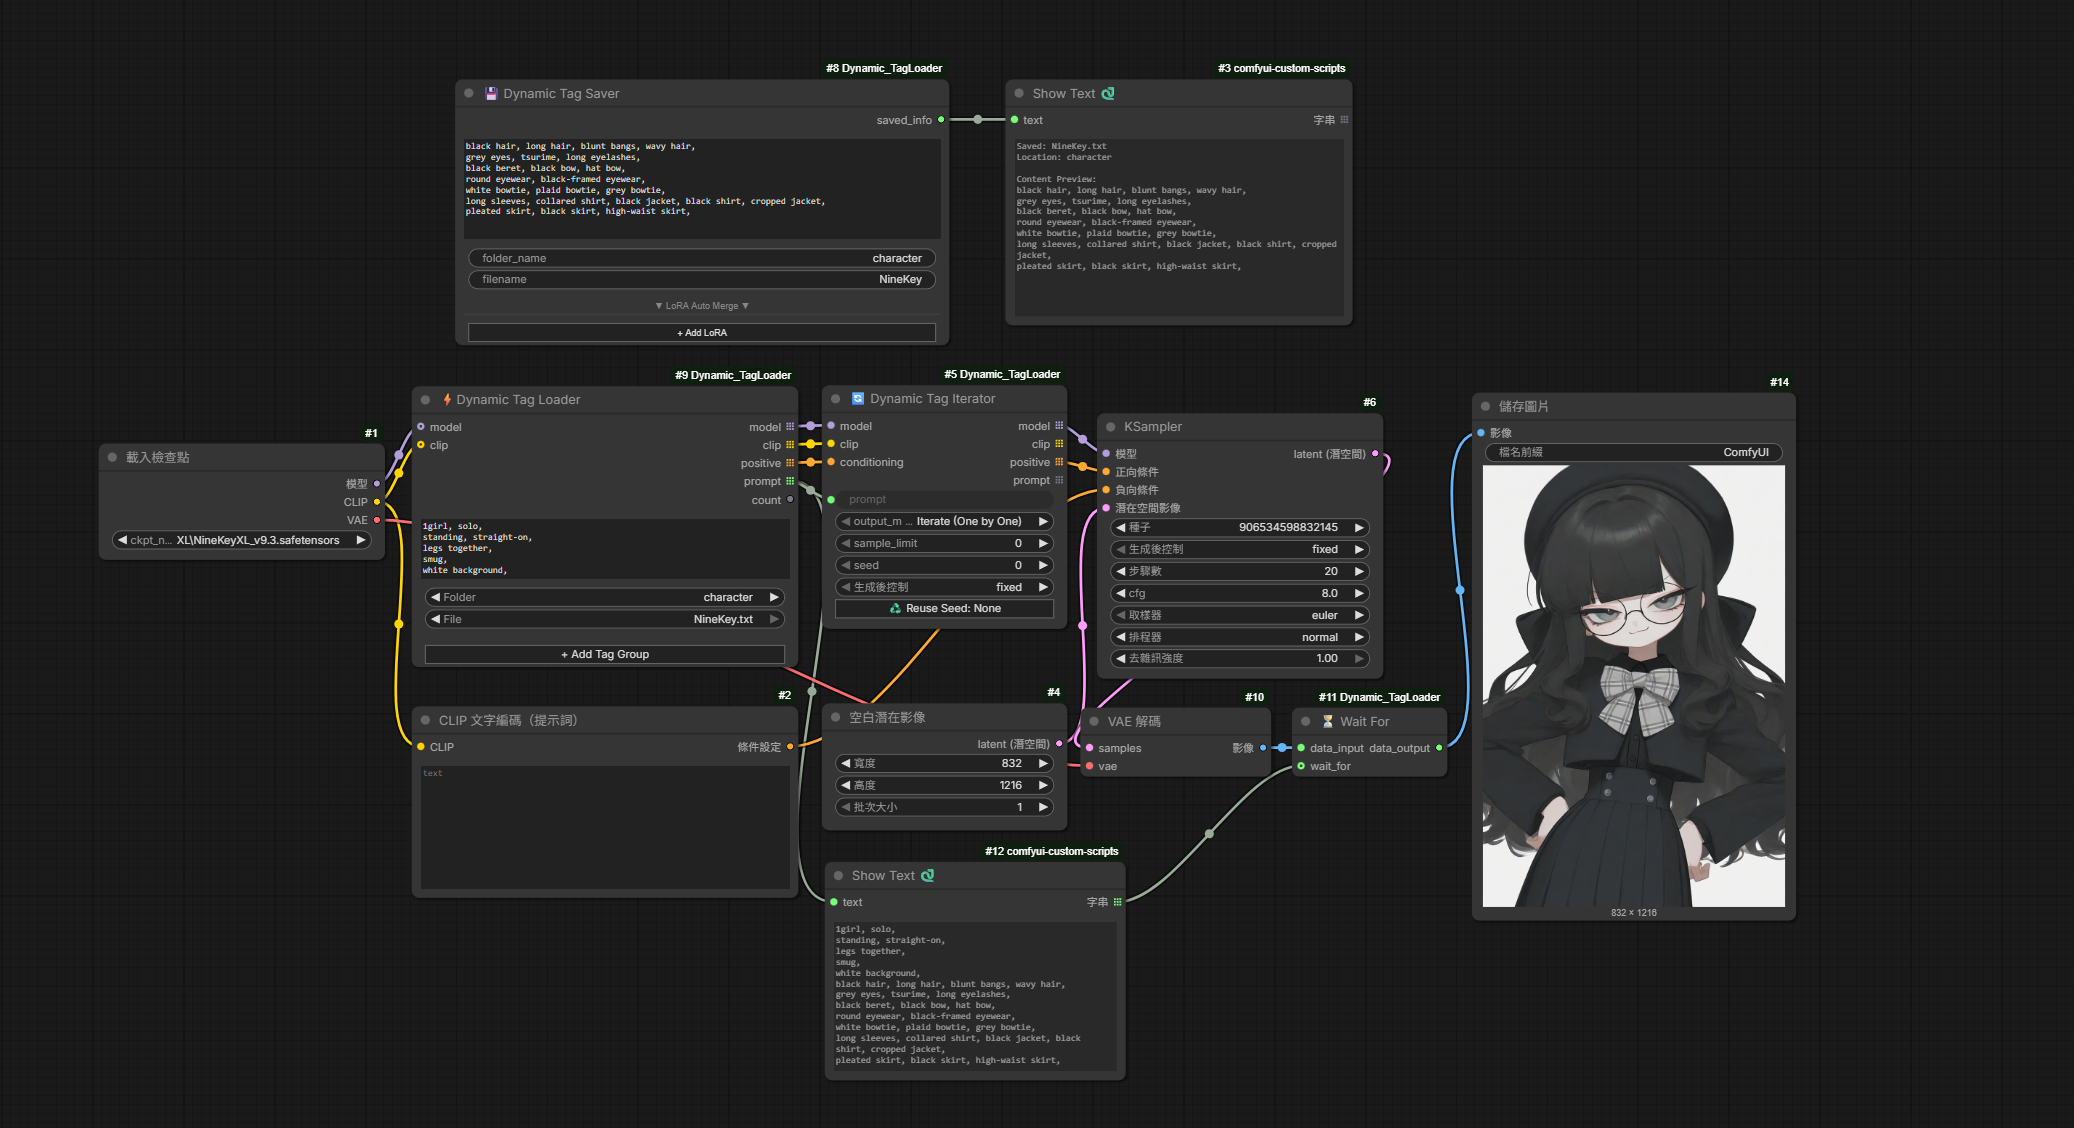Screen dimensions: 2074x1128
Task: Edit the folder_name field in Dynamic Tag Saver
Action: pyautogui.click(x=702, y=259)
